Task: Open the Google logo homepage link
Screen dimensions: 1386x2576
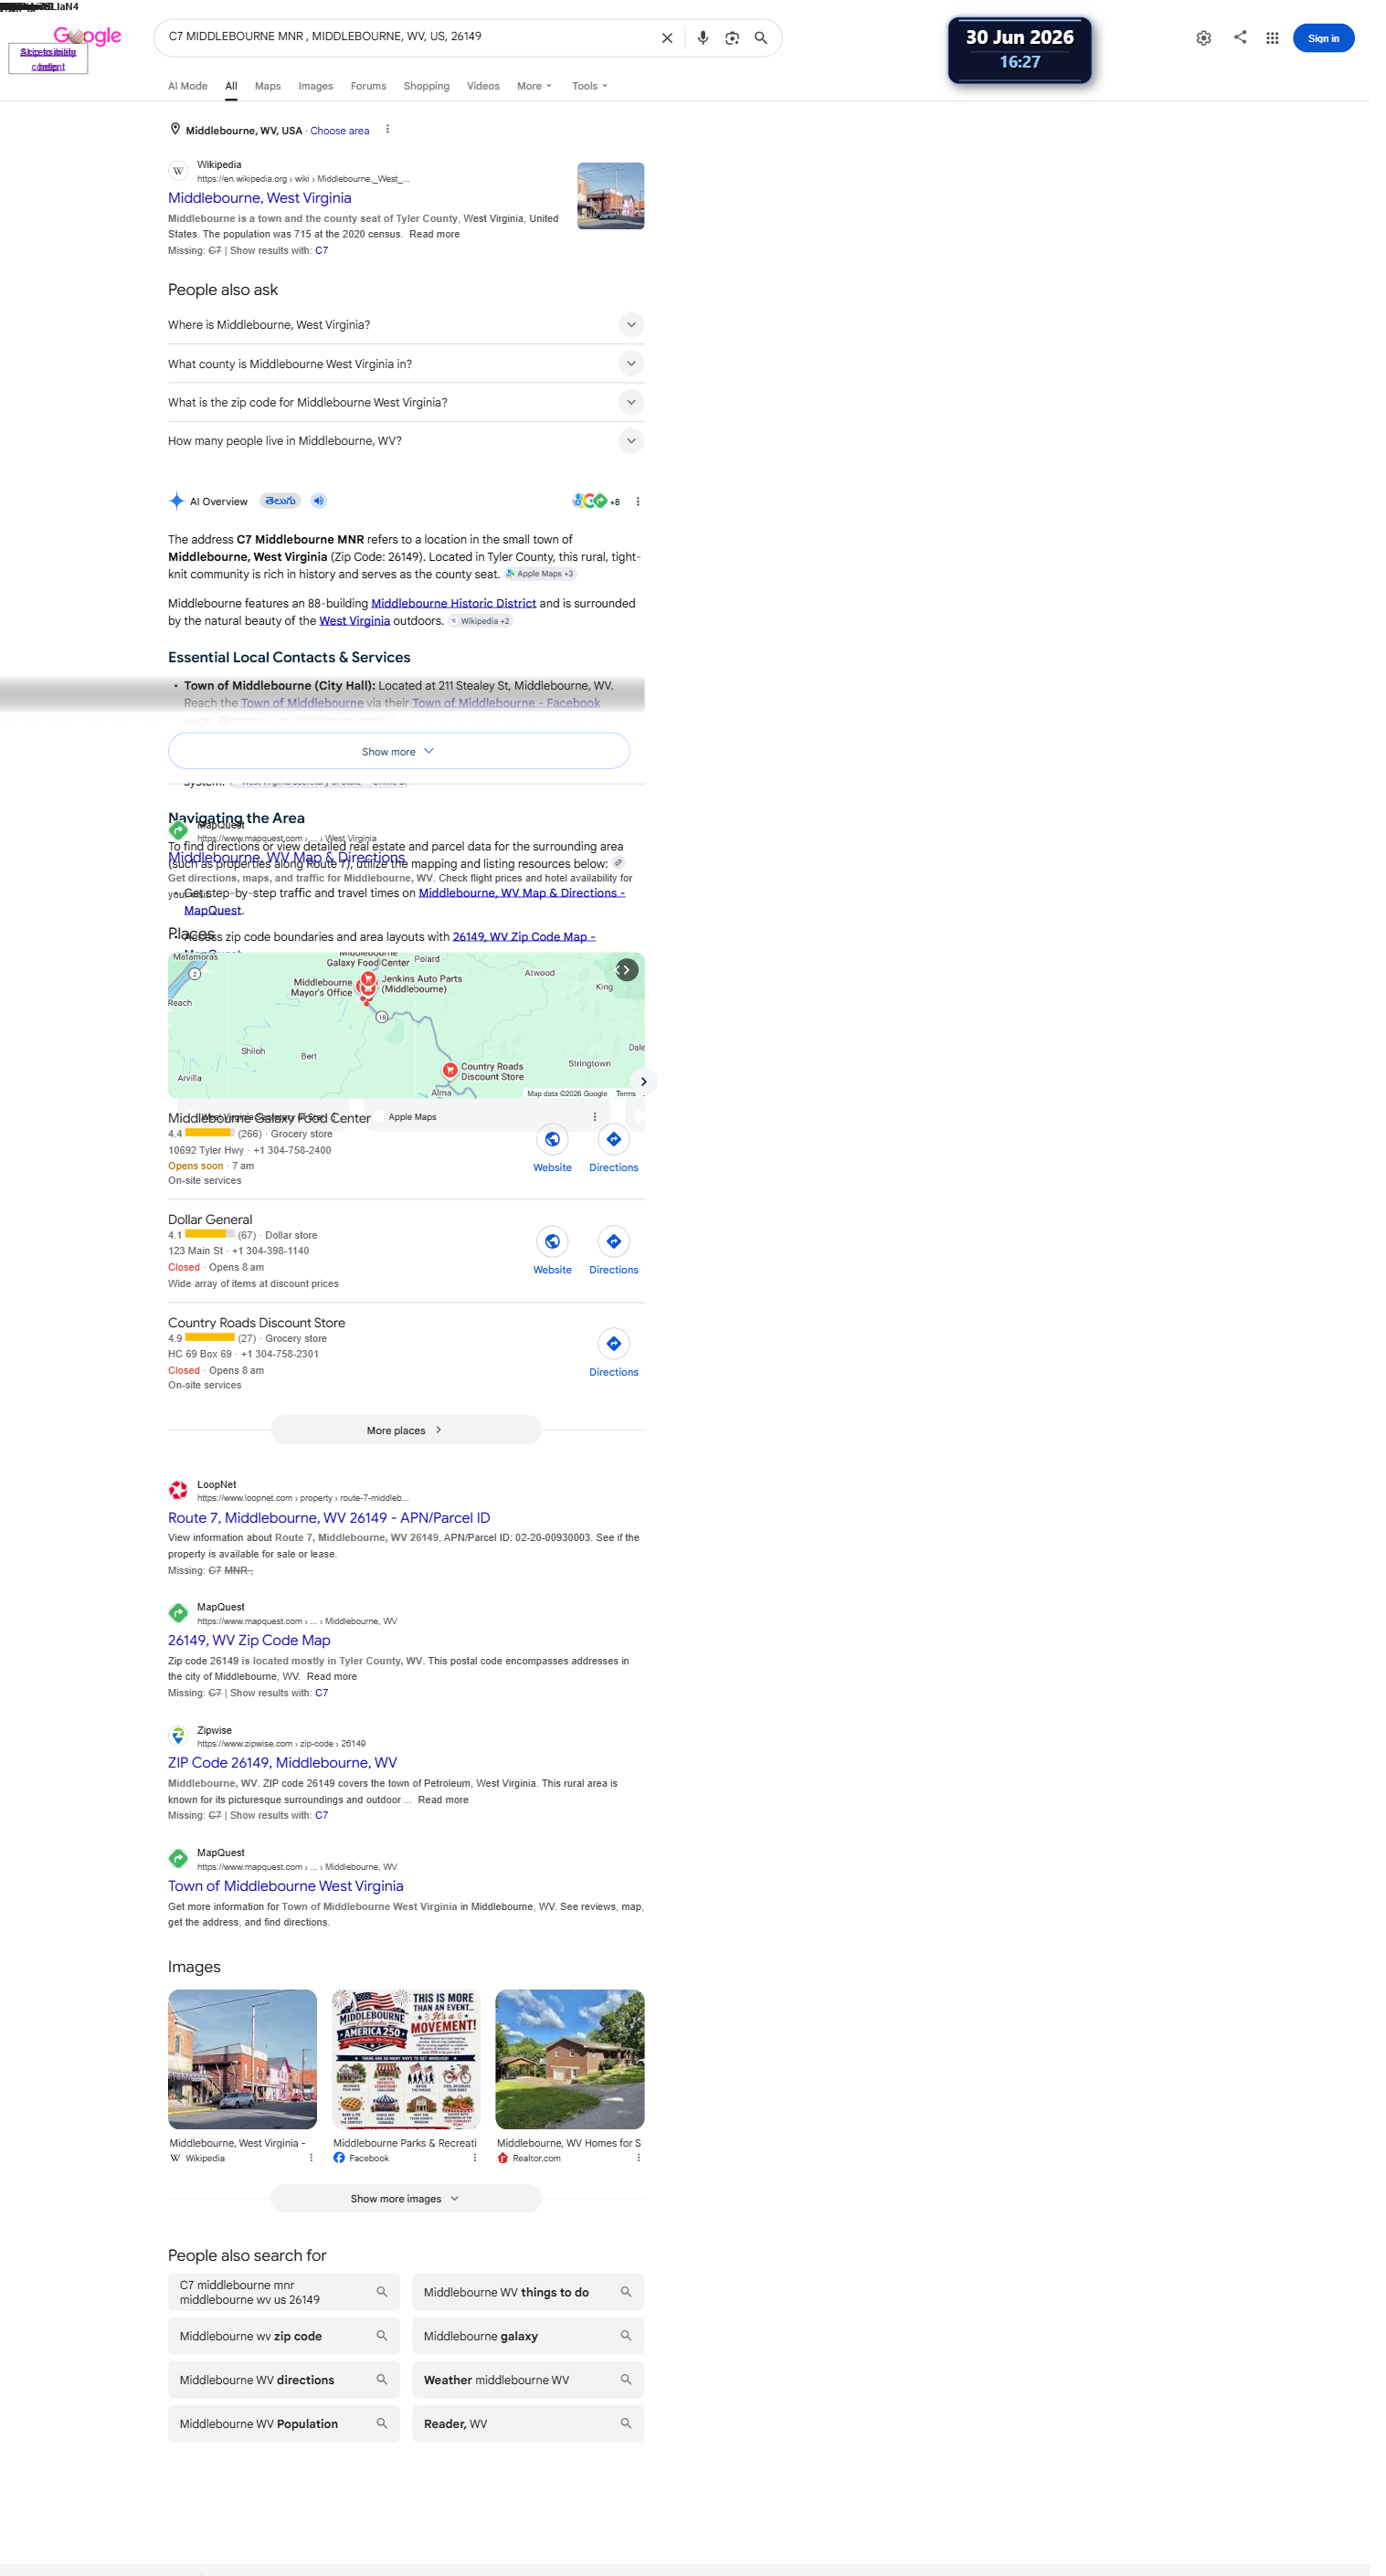Action: click(88, 36)
